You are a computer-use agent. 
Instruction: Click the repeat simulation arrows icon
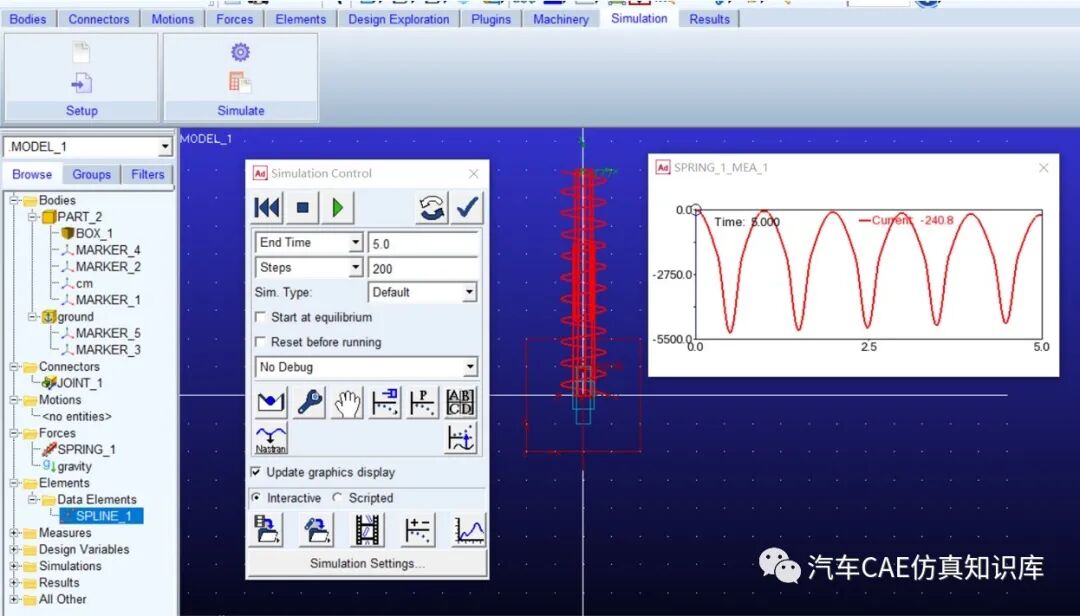click(432, 207)
